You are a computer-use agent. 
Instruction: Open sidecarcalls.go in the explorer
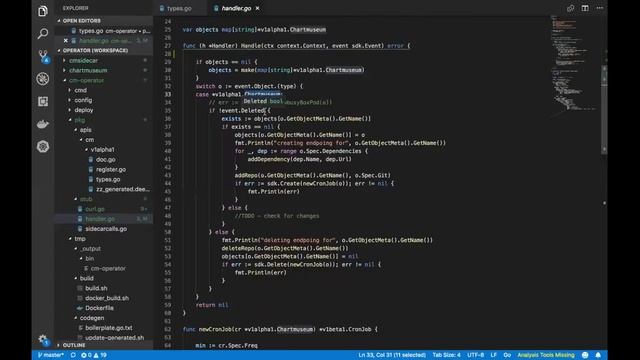click(106, 229)
